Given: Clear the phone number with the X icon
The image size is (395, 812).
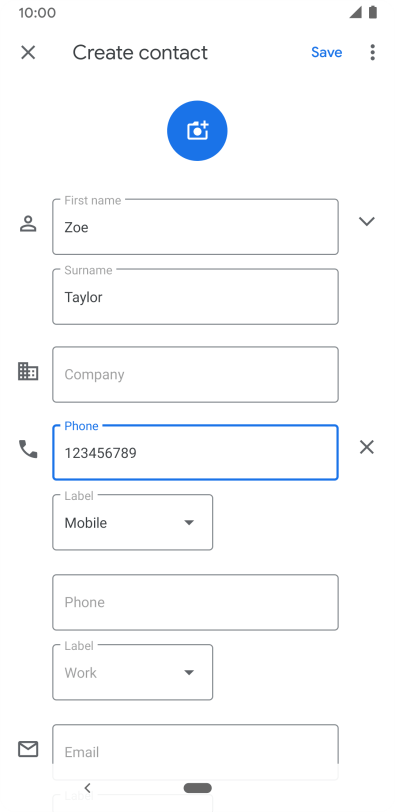Looking at the screenshot, I should click(x=367, y=447).
